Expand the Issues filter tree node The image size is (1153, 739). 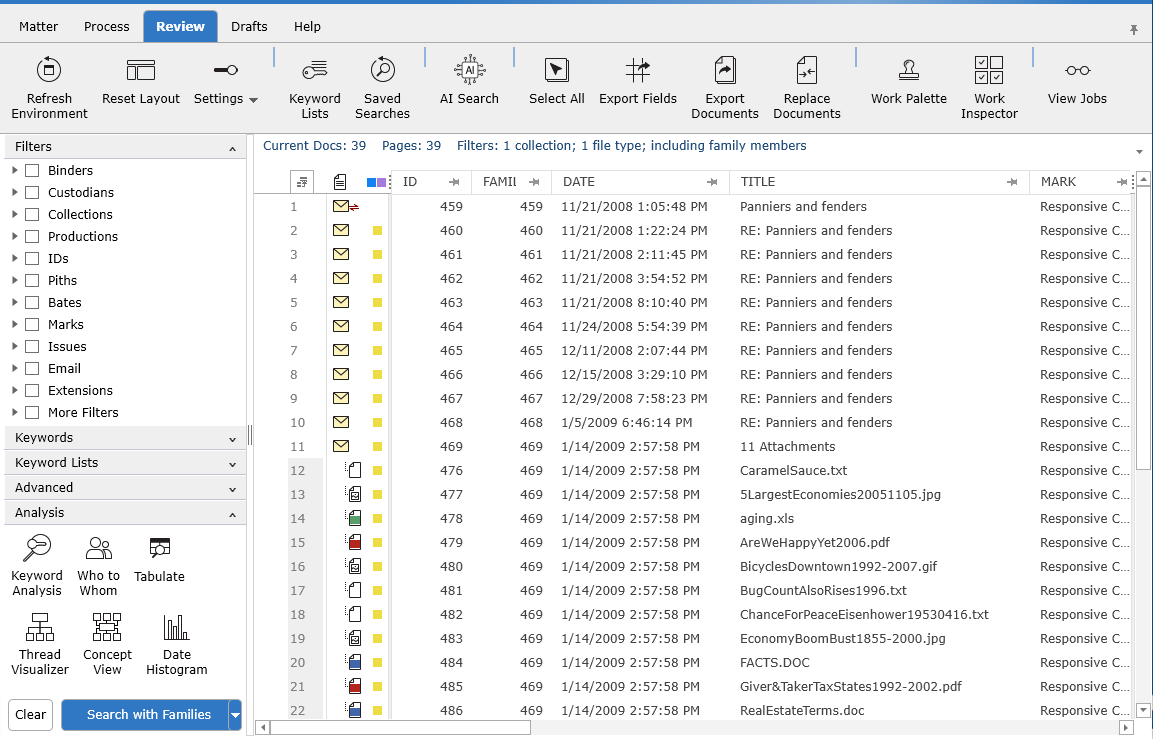click(14, 346)
